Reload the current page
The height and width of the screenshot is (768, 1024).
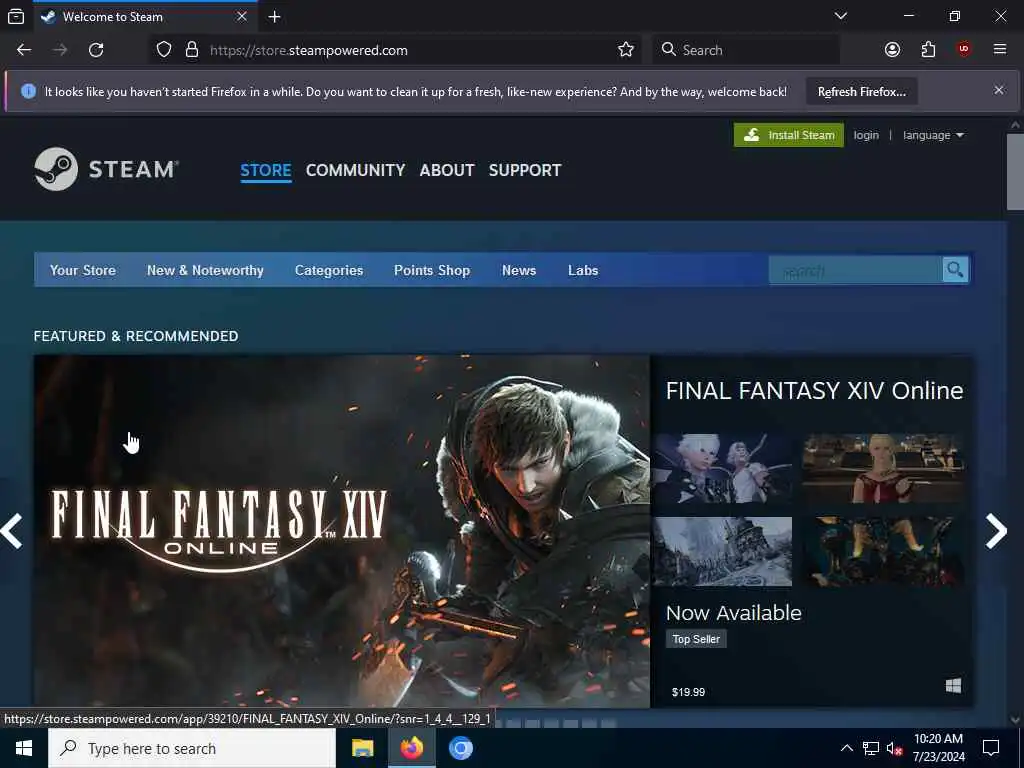pos(96,50)
